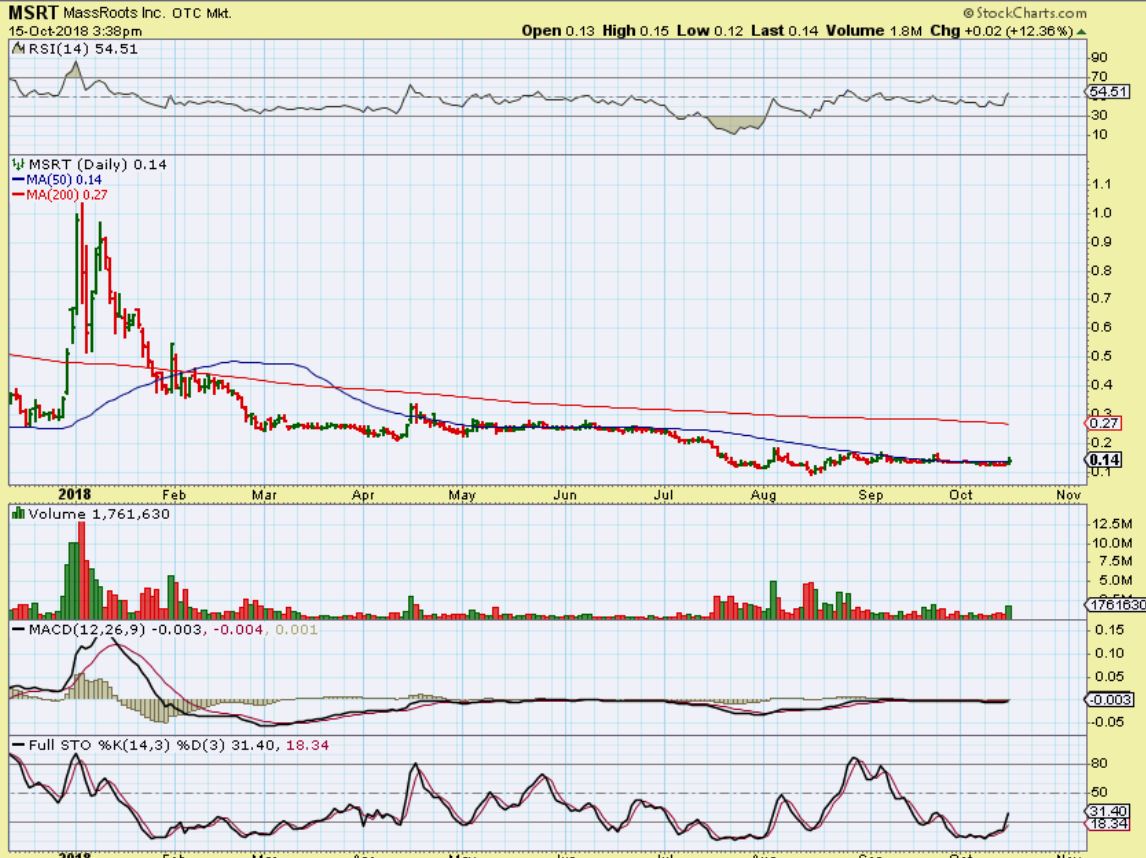The image size is (1146, 858).
Task: Click the 2018 label on the price axis
Action: pyautogui.click(x=75, y=495)
